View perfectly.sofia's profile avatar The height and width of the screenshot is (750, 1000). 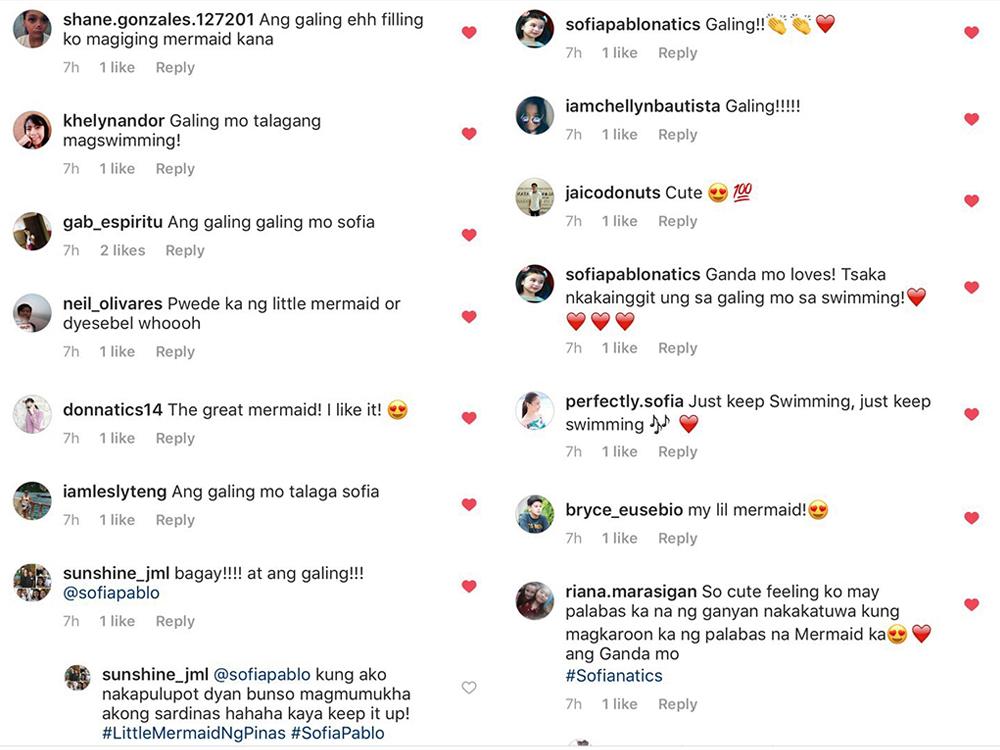point(535,410)
